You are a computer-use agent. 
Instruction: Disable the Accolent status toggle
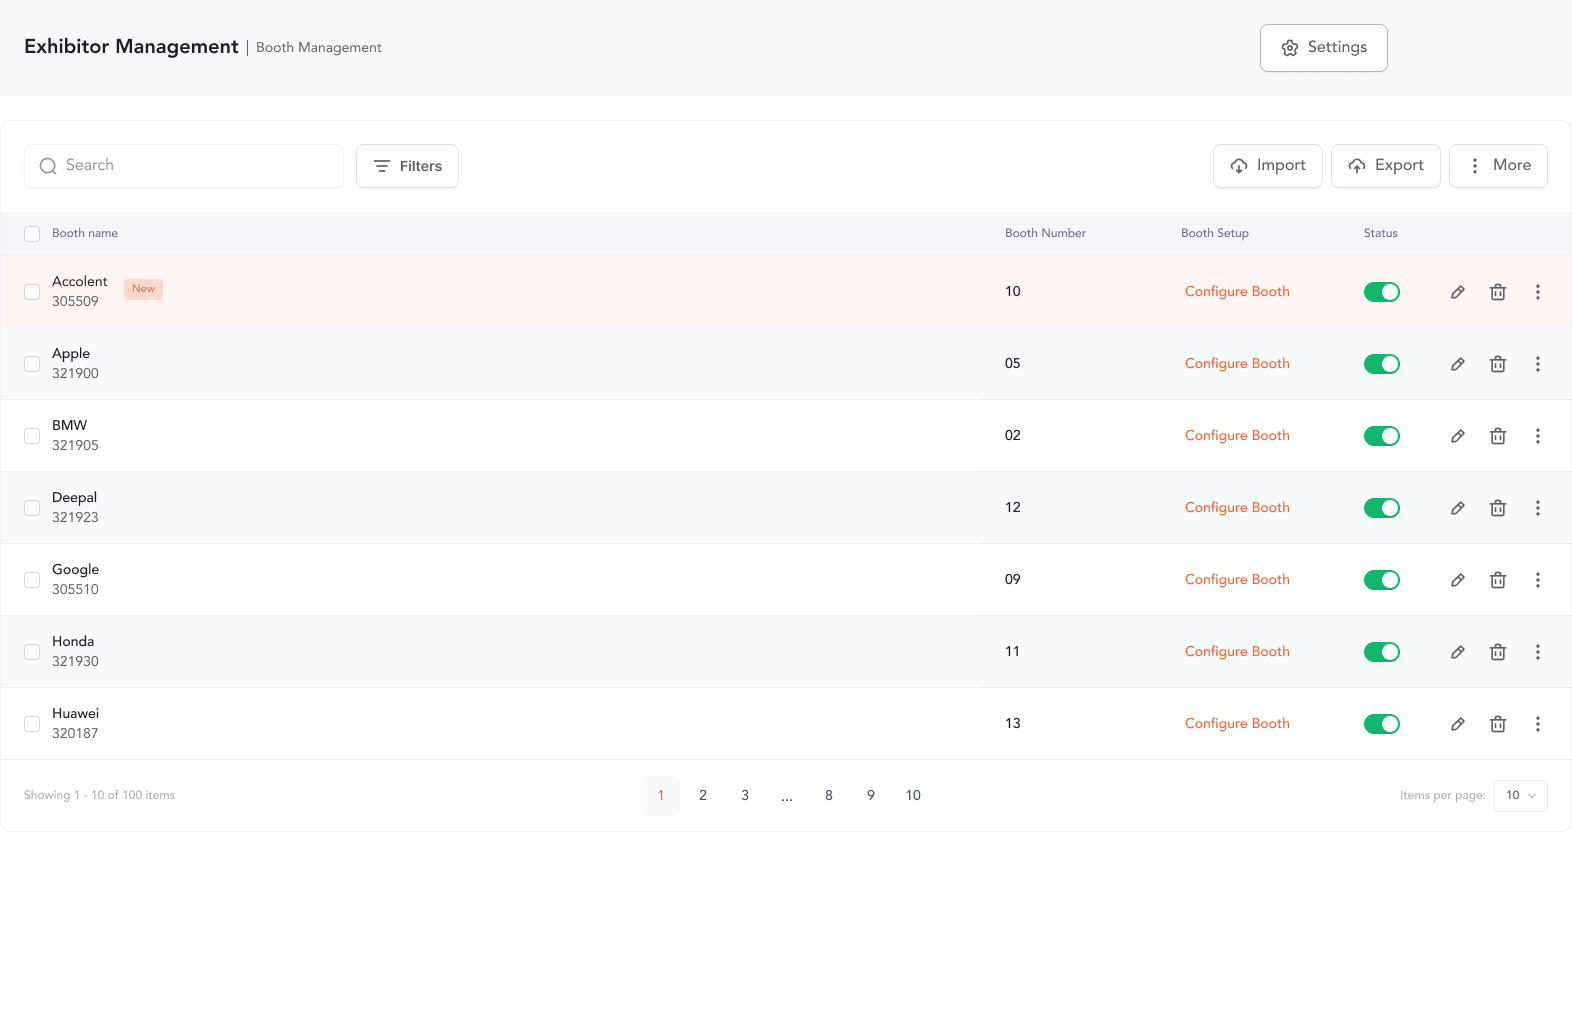(x=1381, y=292)
